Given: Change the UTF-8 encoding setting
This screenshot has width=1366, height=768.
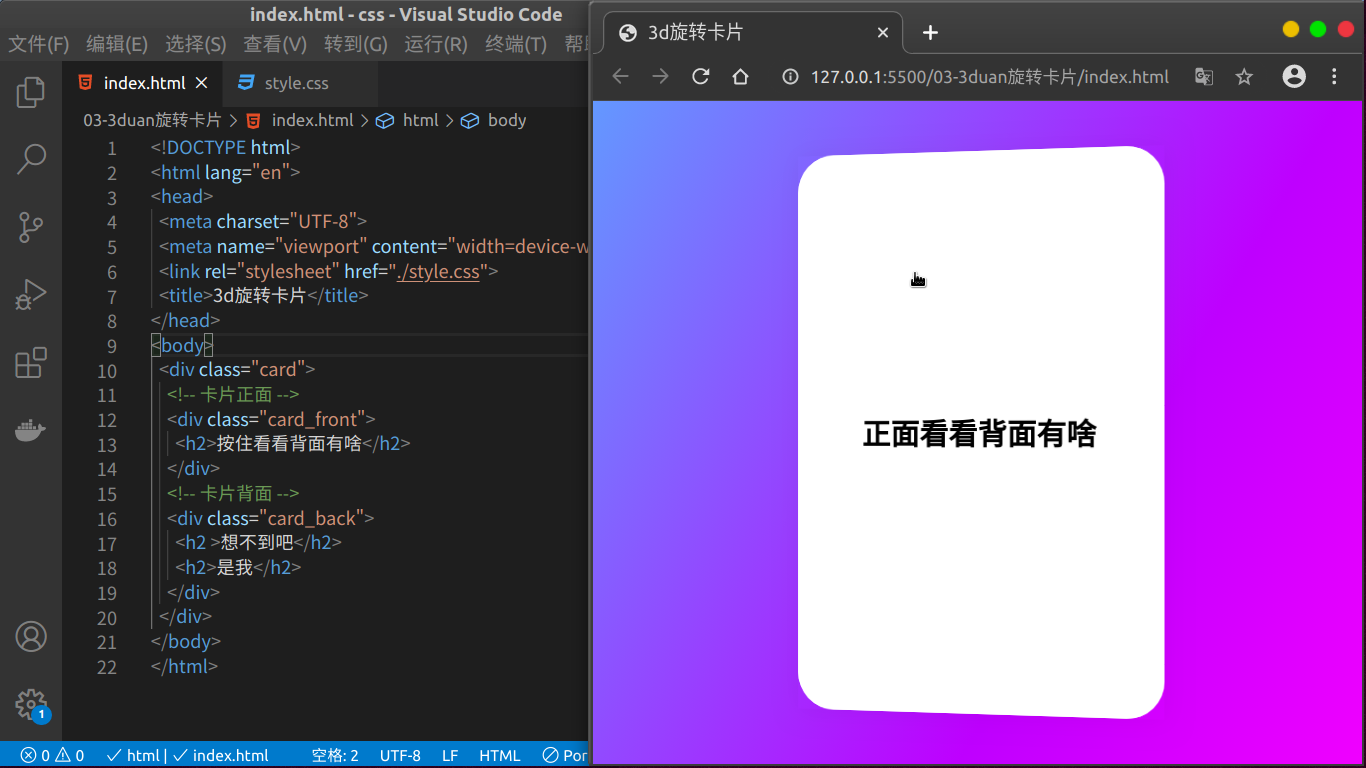Looking at the screenshot, I should click(400, 755).
